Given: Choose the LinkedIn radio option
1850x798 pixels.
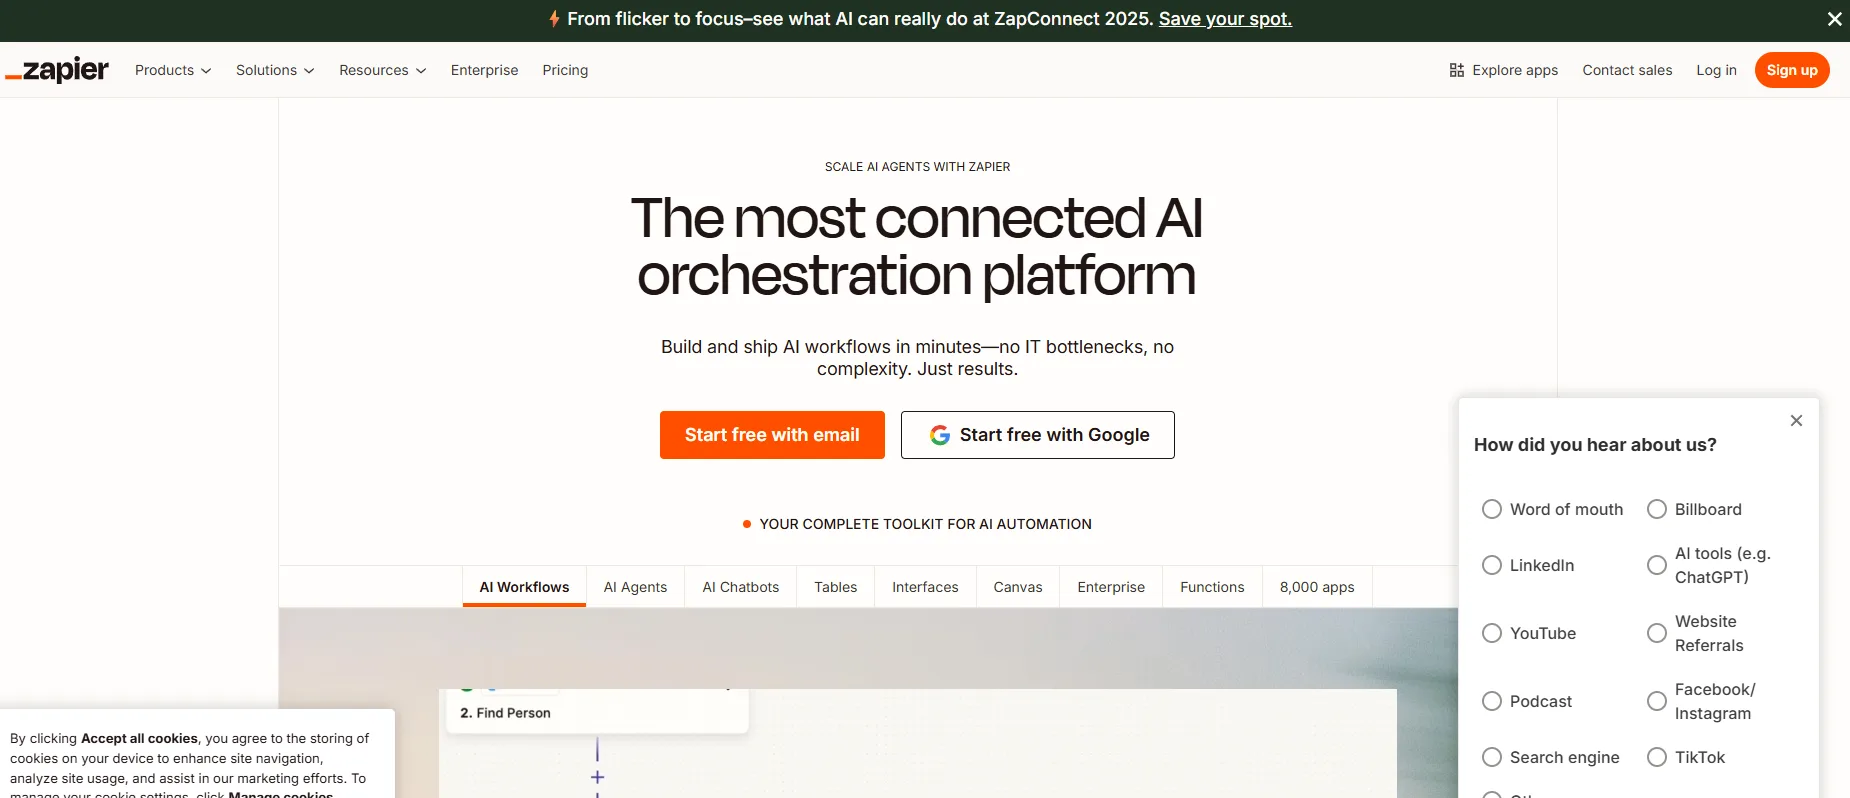Looking at the screenshot, I should (x=1492, y=565).
